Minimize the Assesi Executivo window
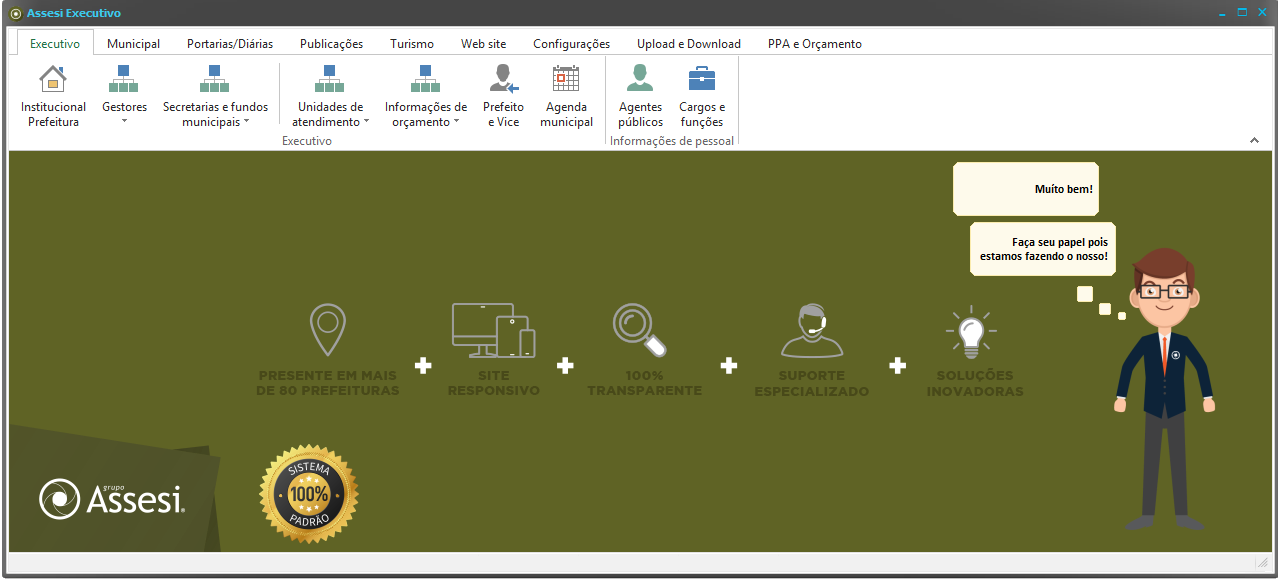This screenshot has height=580, width=1280. pos(1223,13)
